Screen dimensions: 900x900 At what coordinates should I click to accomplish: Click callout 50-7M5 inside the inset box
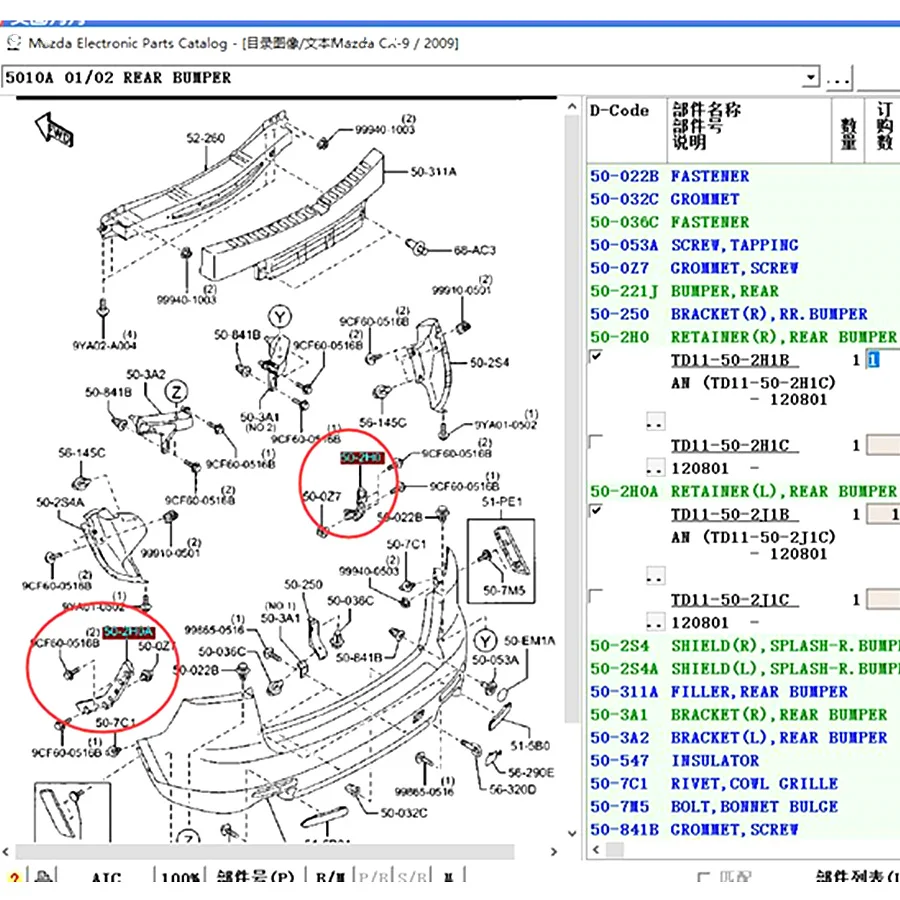click(504, 590)
